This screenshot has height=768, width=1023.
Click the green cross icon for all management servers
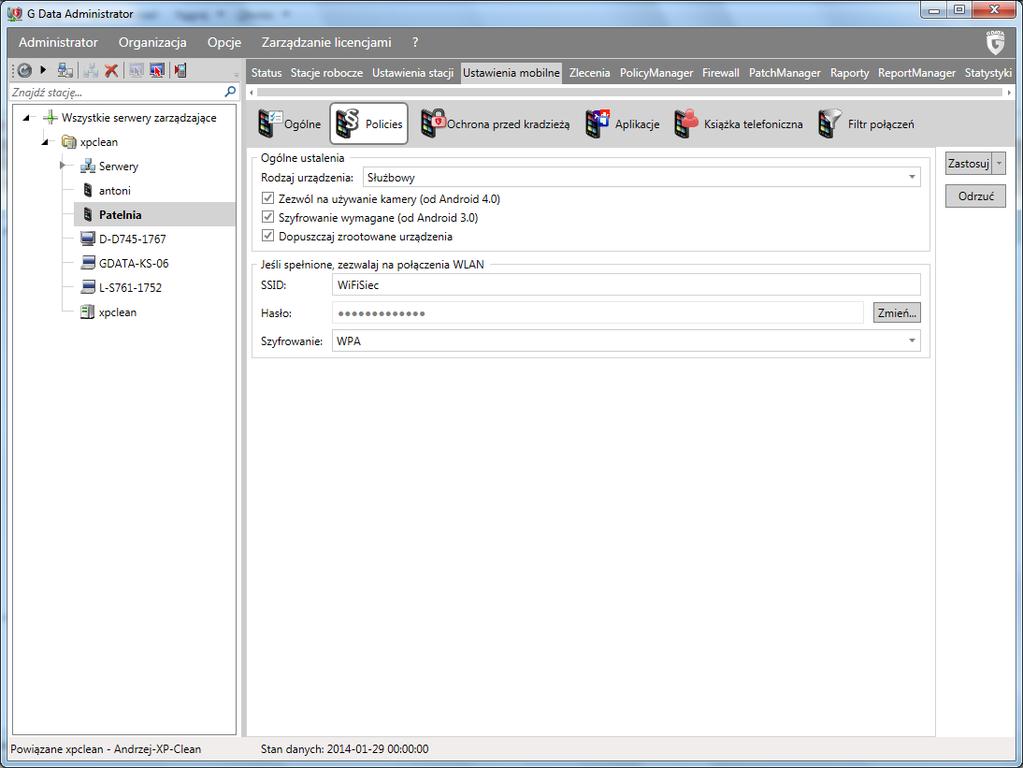50,117
